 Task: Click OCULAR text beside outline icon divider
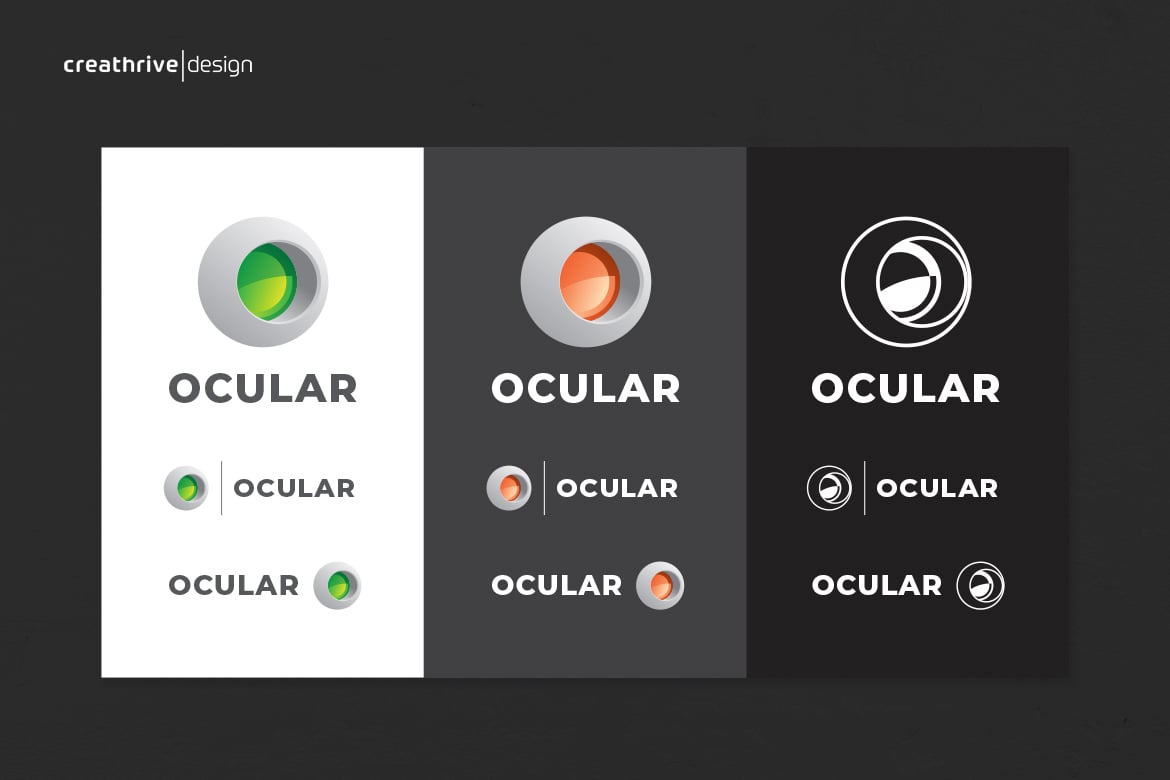(x=937, y=488)
